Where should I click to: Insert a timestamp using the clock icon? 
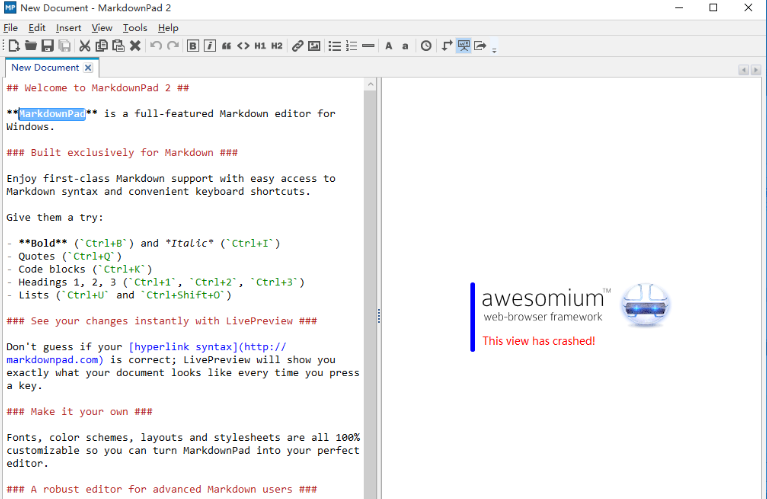tap(426, 46)
